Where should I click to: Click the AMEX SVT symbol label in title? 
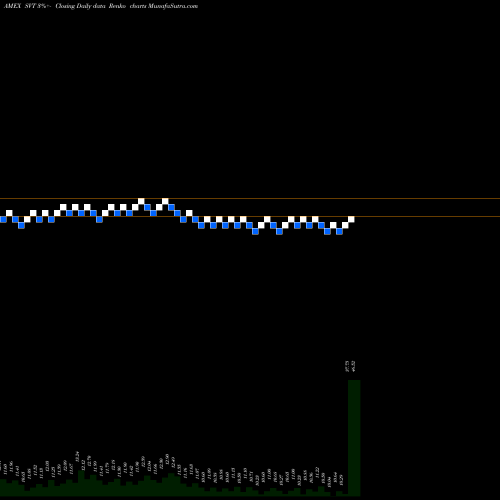(x=20, y=6)
